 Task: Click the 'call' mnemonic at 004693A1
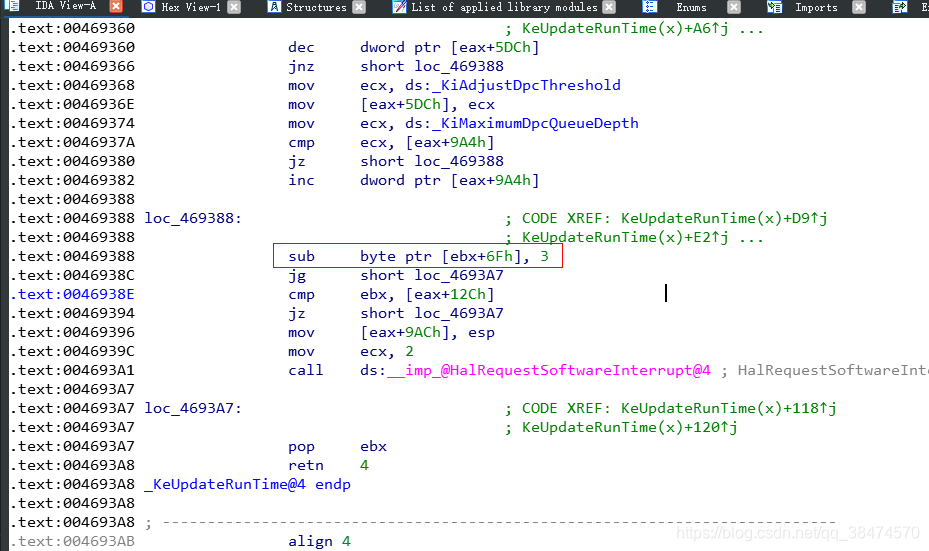pyautogui.click(x=306, y=370)
